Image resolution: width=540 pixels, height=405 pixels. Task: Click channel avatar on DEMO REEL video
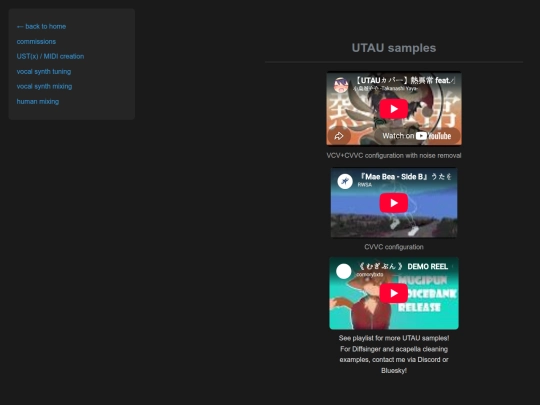[x=344, y=271]
